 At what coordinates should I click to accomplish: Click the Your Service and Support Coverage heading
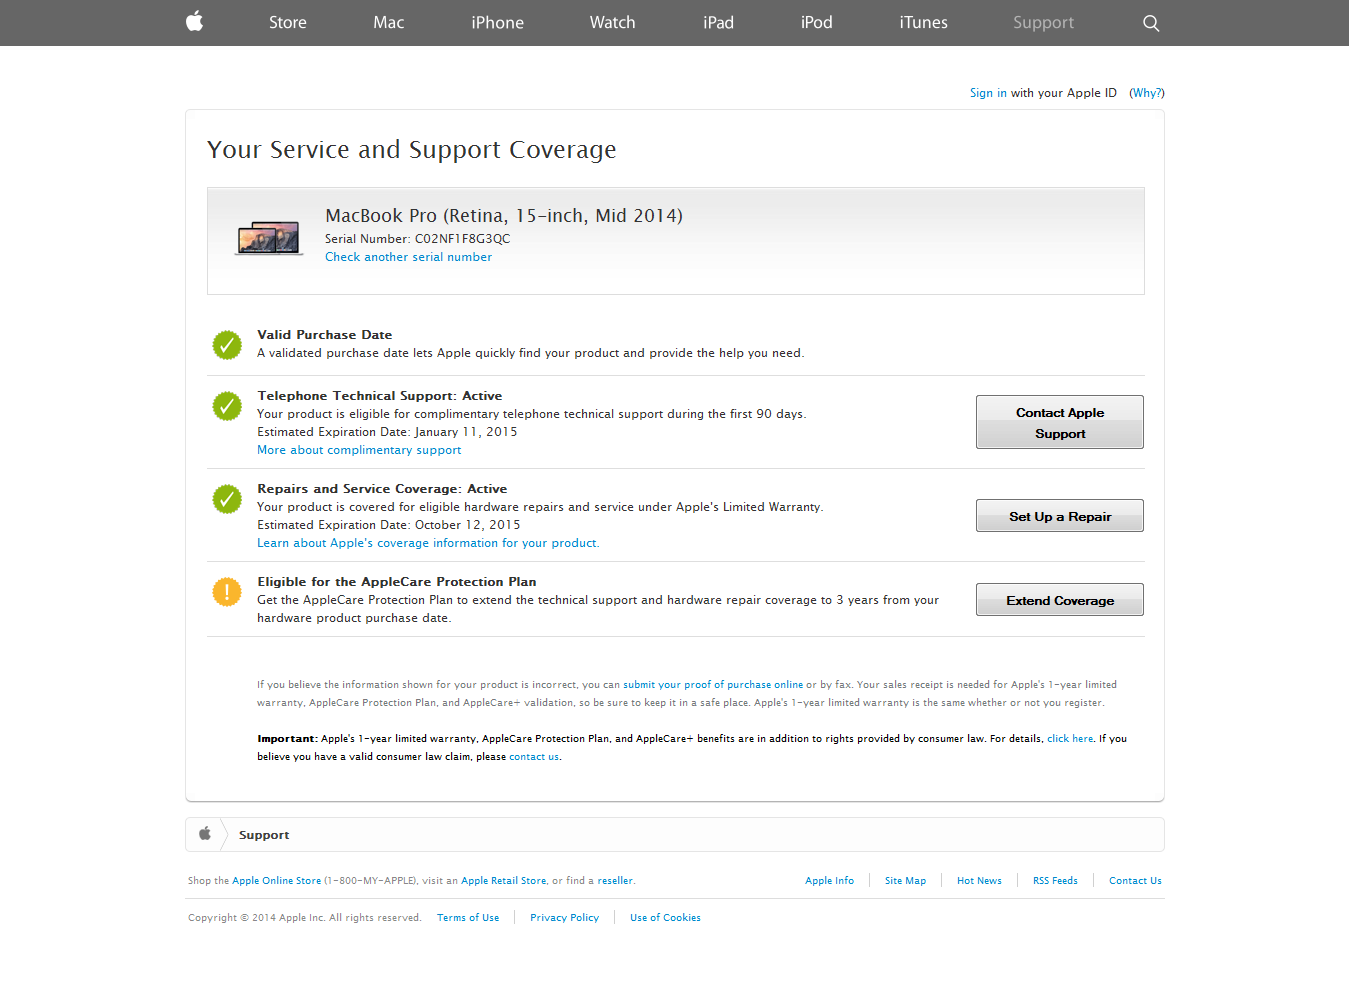click(x=411, y=150)
